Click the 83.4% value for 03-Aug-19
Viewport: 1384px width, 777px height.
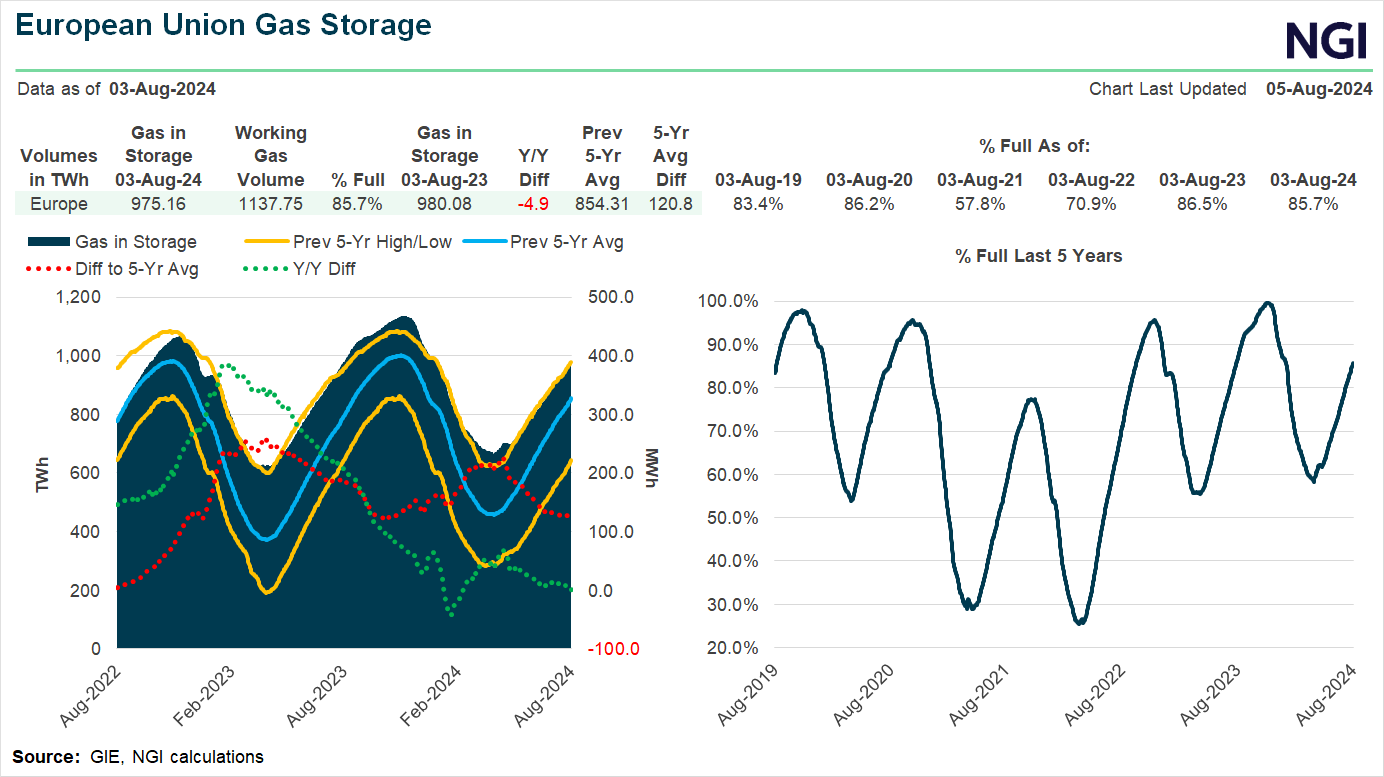point(758,204)
